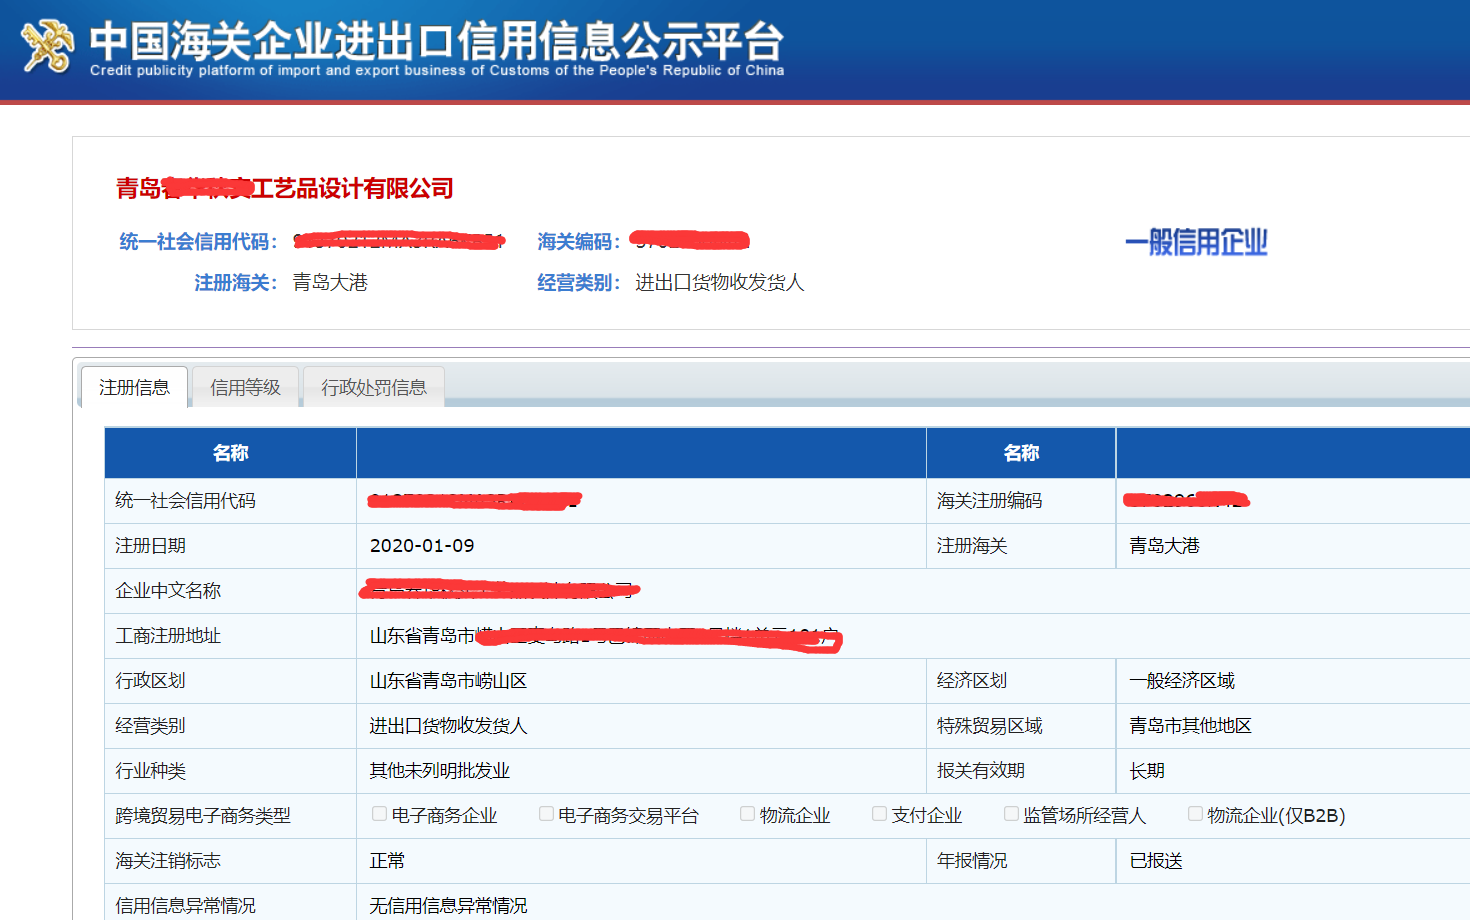1470x920 pixels.
Task: Click the 注册日期 table label
Action: pos(150,546)
